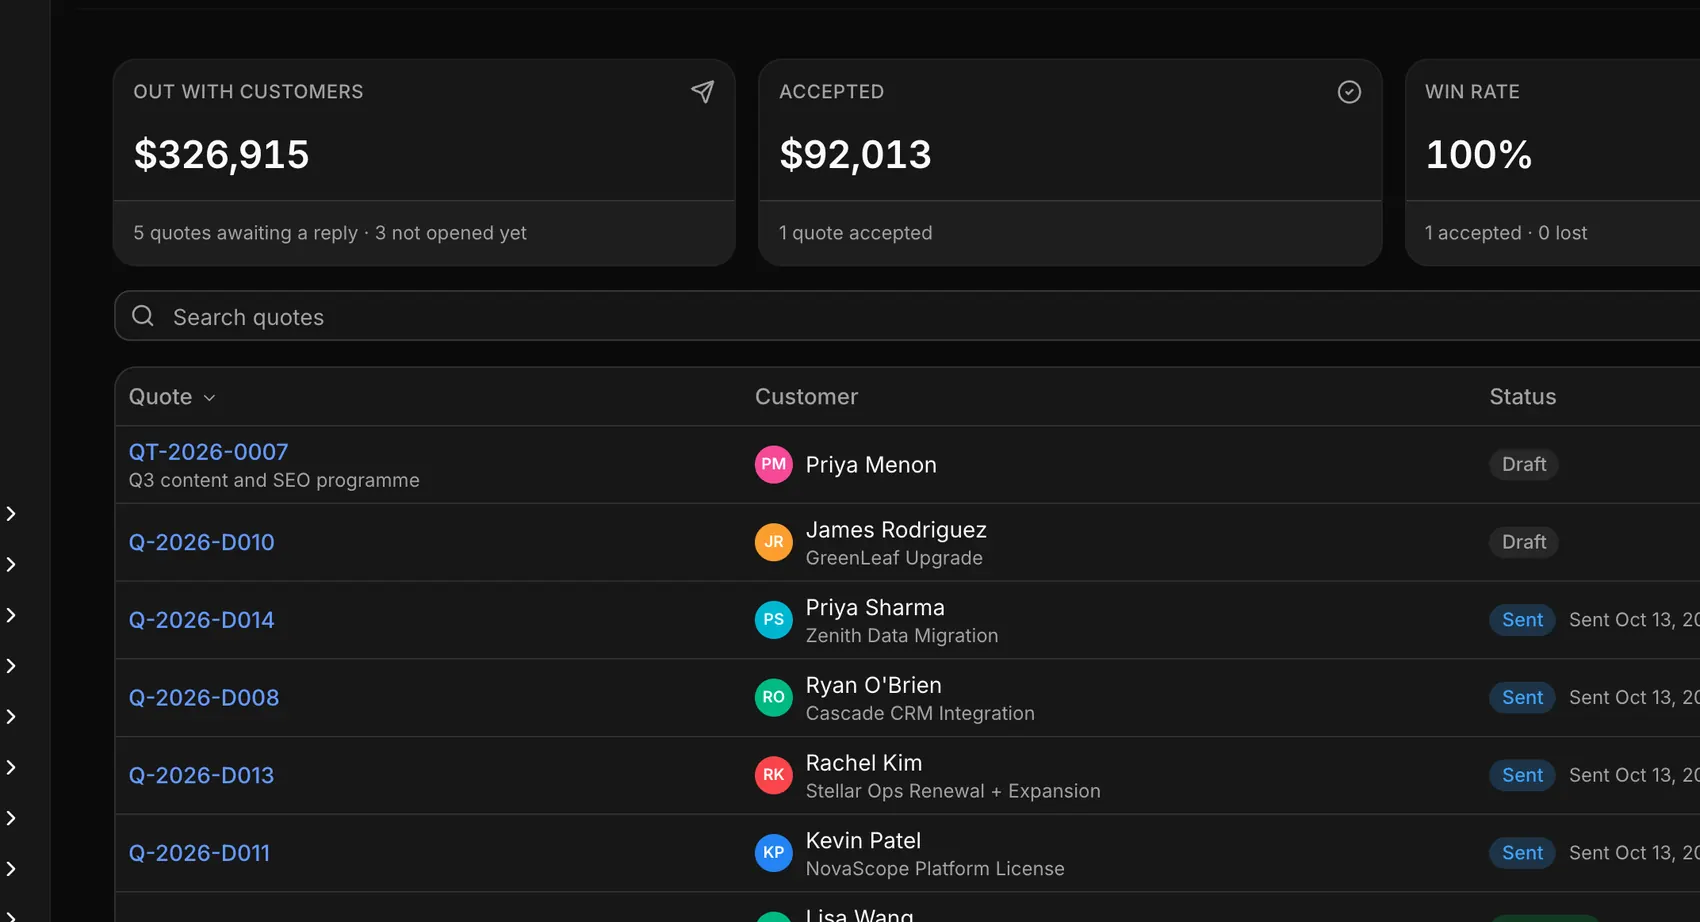Click 'GreenLeaf Upgrade' deal name
The width and height of the screenshot is (1700, 922).
pyautogui.click(x=894, y=558)
